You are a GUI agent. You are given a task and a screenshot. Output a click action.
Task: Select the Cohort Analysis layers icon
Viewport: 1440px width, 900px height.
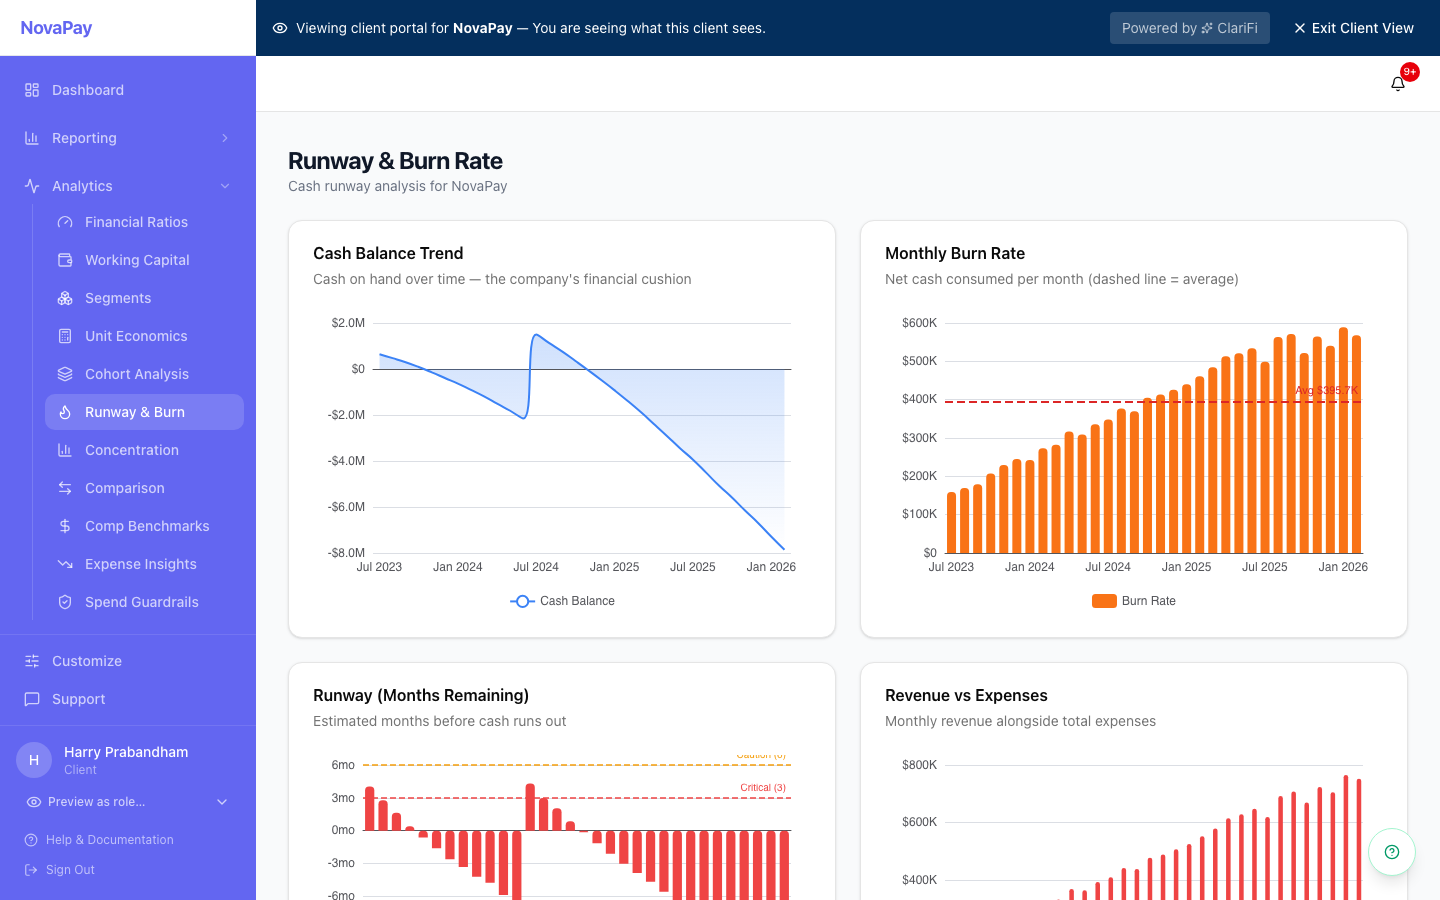(x=62, y=373)
